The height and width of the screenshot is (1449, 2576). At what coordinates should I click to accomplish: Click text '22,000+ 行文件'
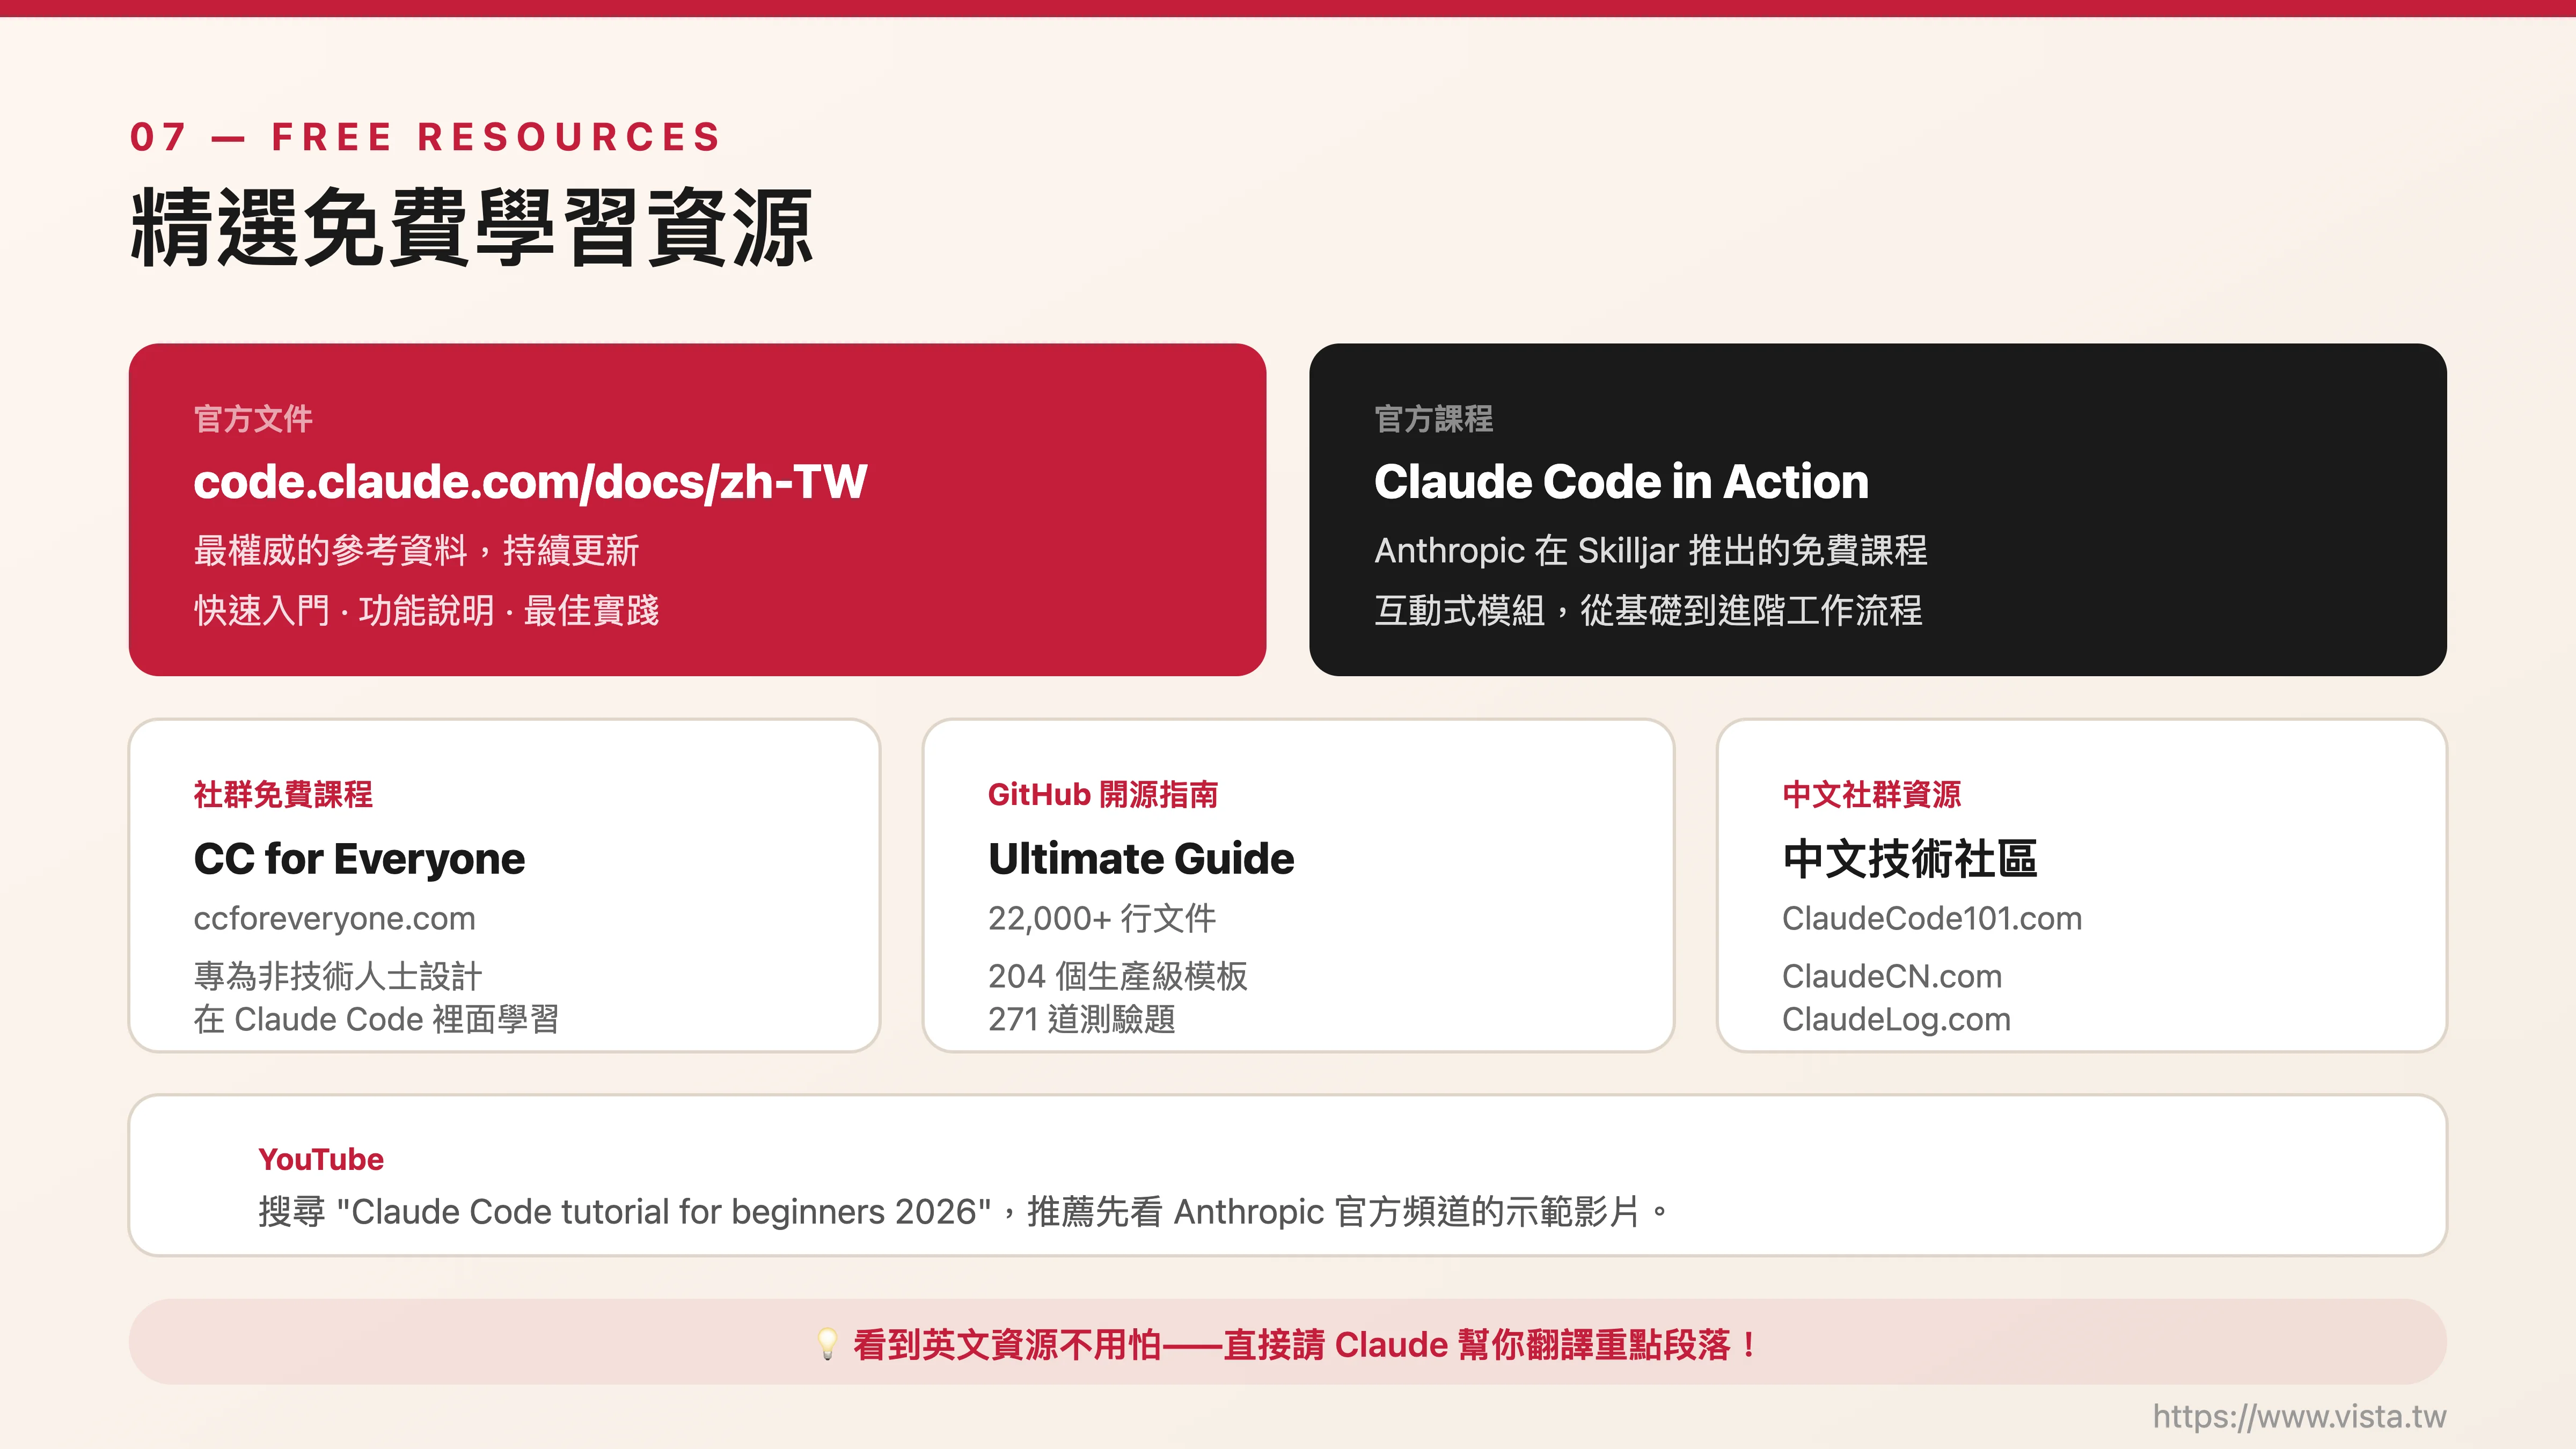coord(1102,918)
